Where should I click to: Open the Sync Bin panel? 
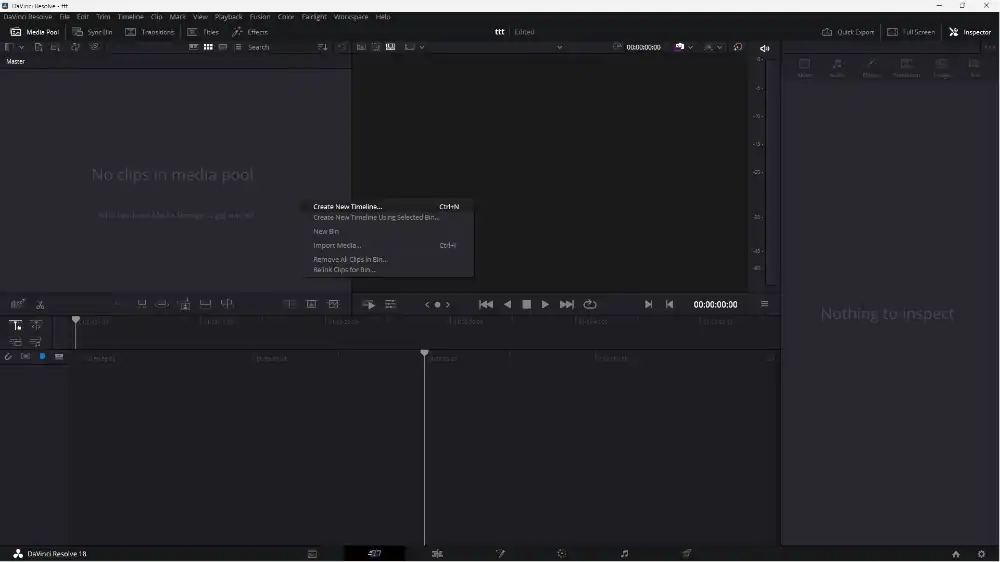coord(92,32)
